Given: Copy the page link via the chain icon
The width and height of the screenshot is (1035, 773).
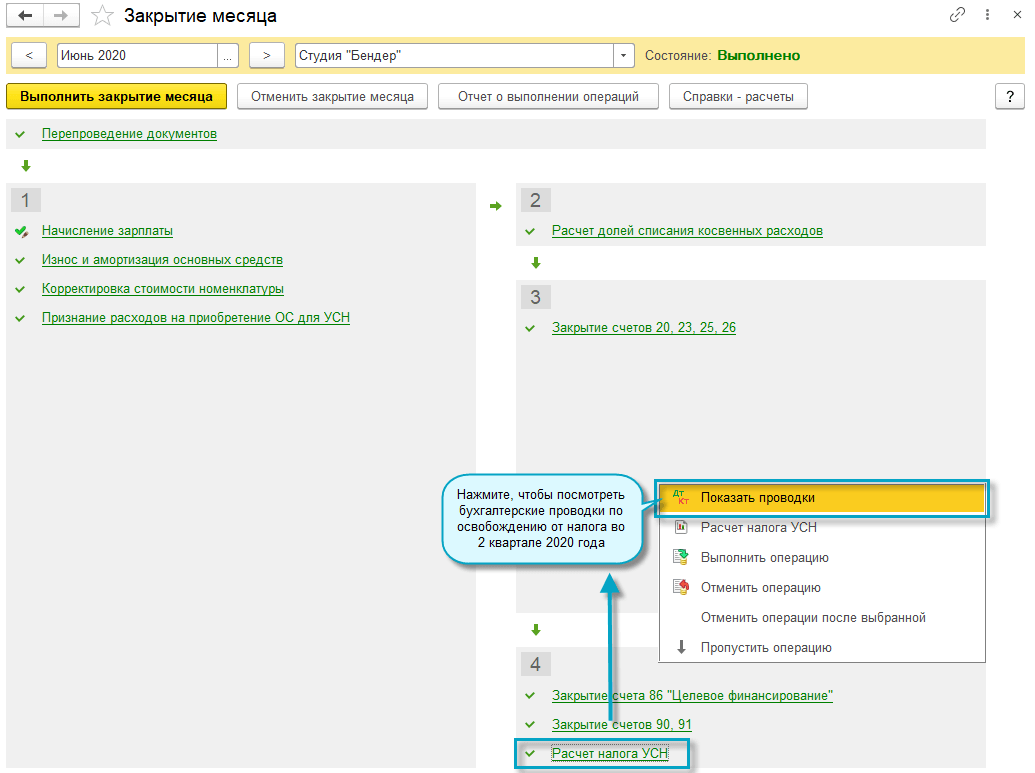Looking at the screenshot, I should (956, 15).
